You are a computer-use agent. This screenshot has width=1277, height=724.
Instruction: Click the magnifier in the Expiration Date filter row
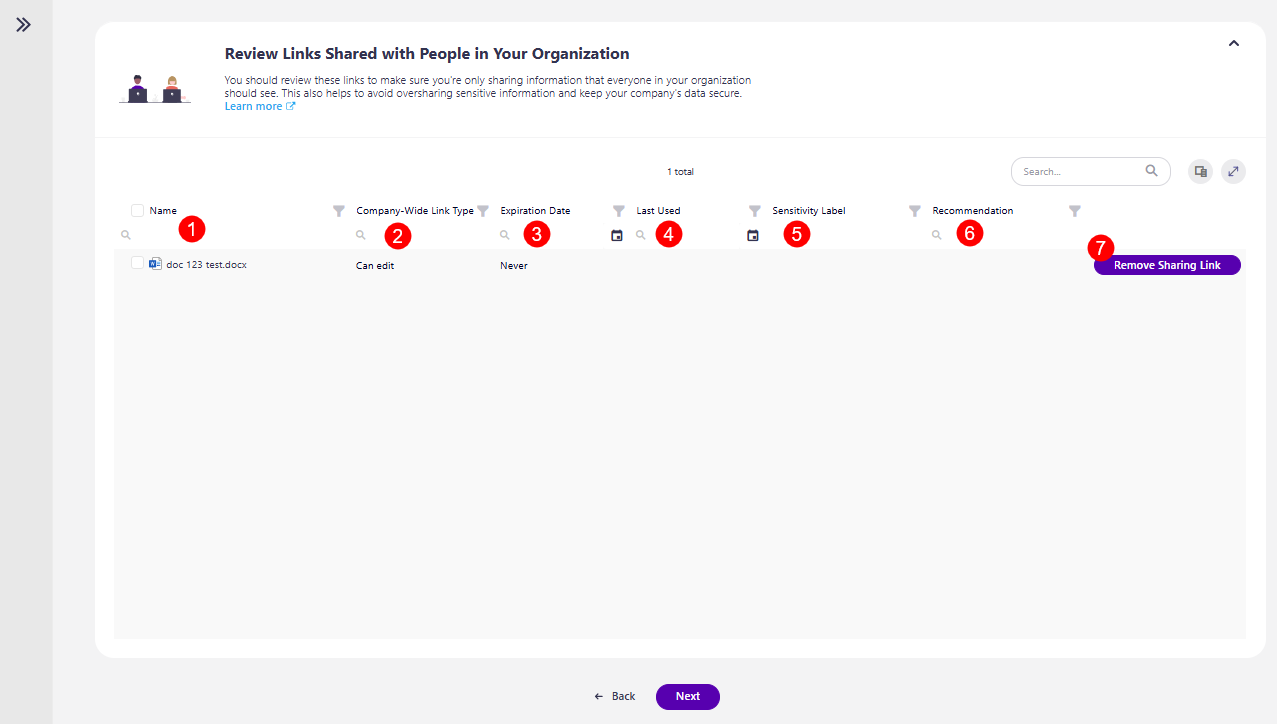click(505, 234)
